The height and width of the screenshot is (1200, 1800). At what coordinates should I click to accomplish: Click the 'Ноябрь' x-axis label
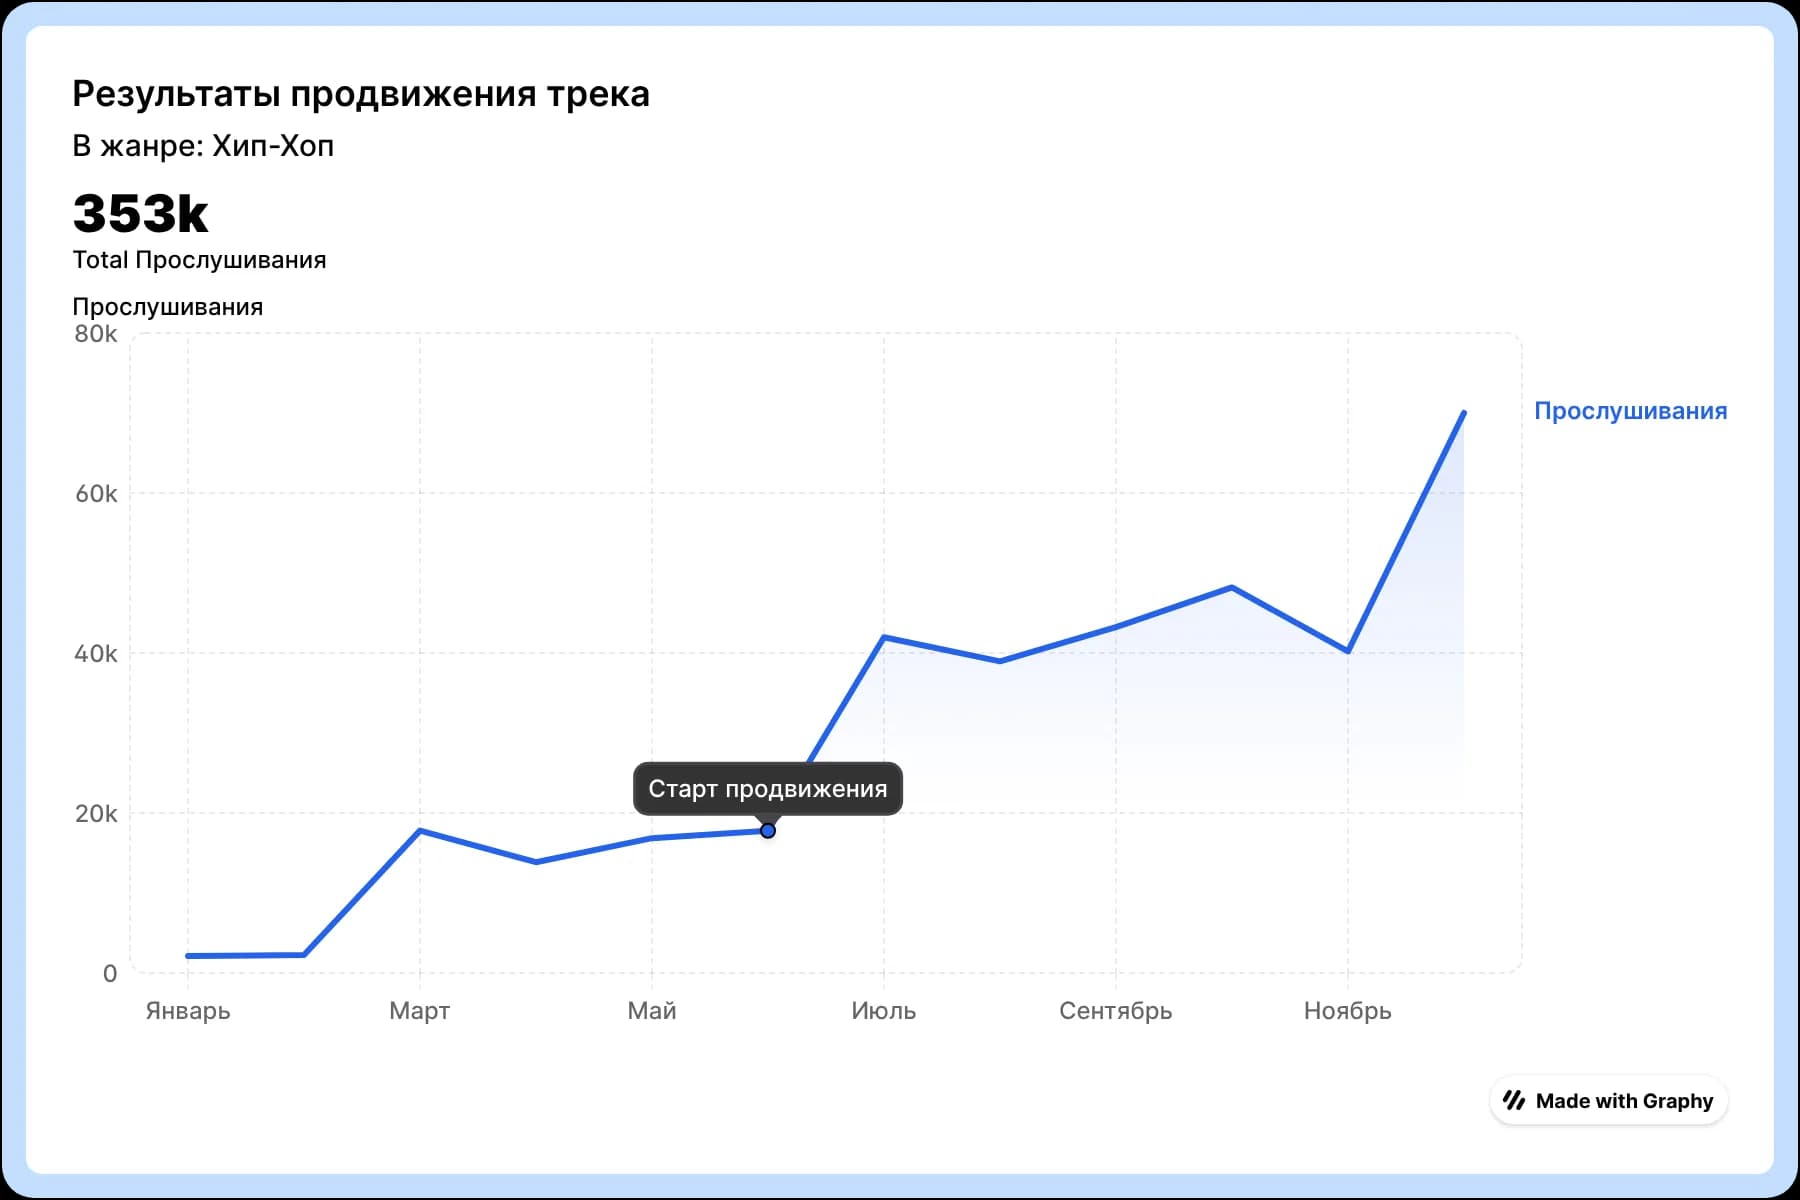[1348, 1011]
